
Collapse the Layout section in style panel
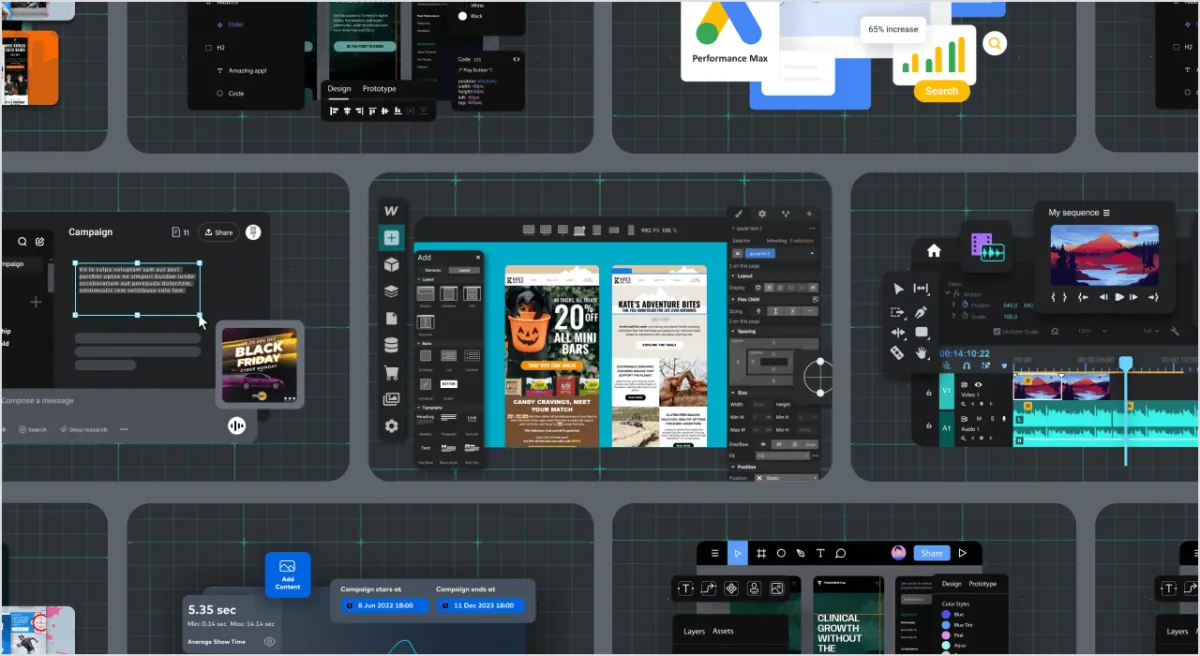(733, 275)
